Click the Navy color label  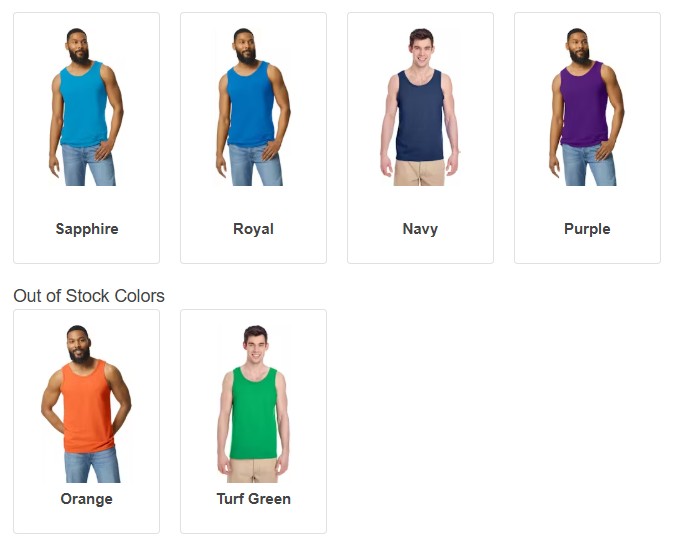coord(420,229)
